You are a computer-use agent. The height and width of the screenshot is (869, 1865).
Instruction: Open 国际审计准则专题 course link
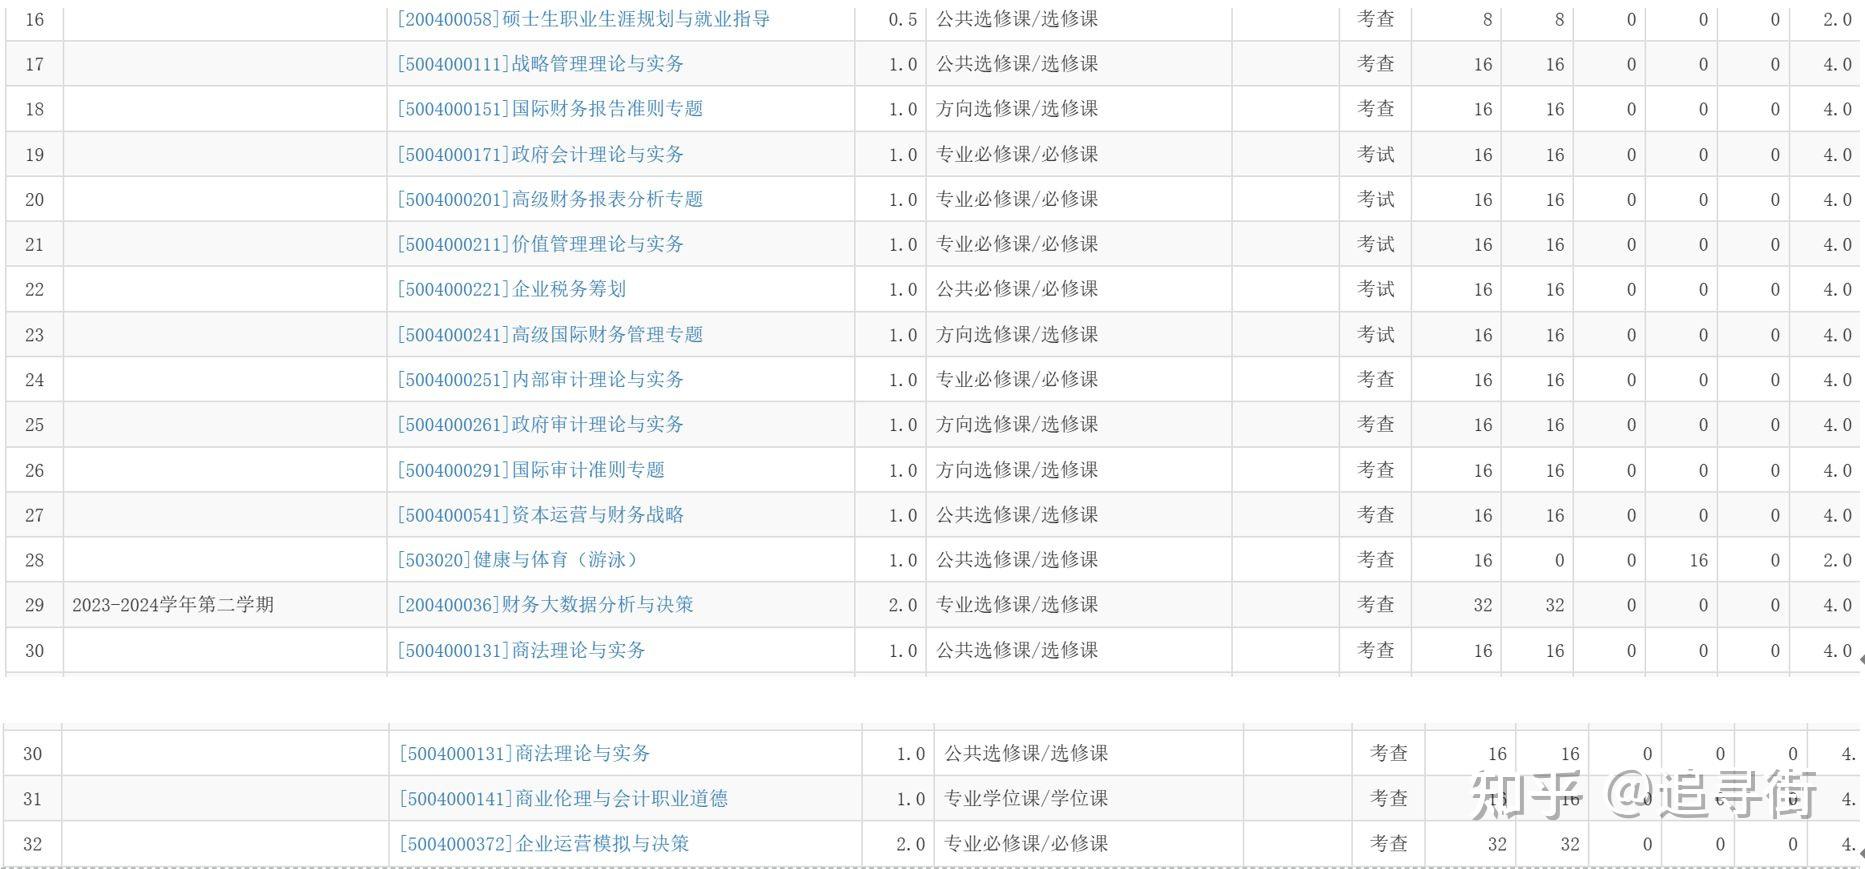[x=531, y=470]
